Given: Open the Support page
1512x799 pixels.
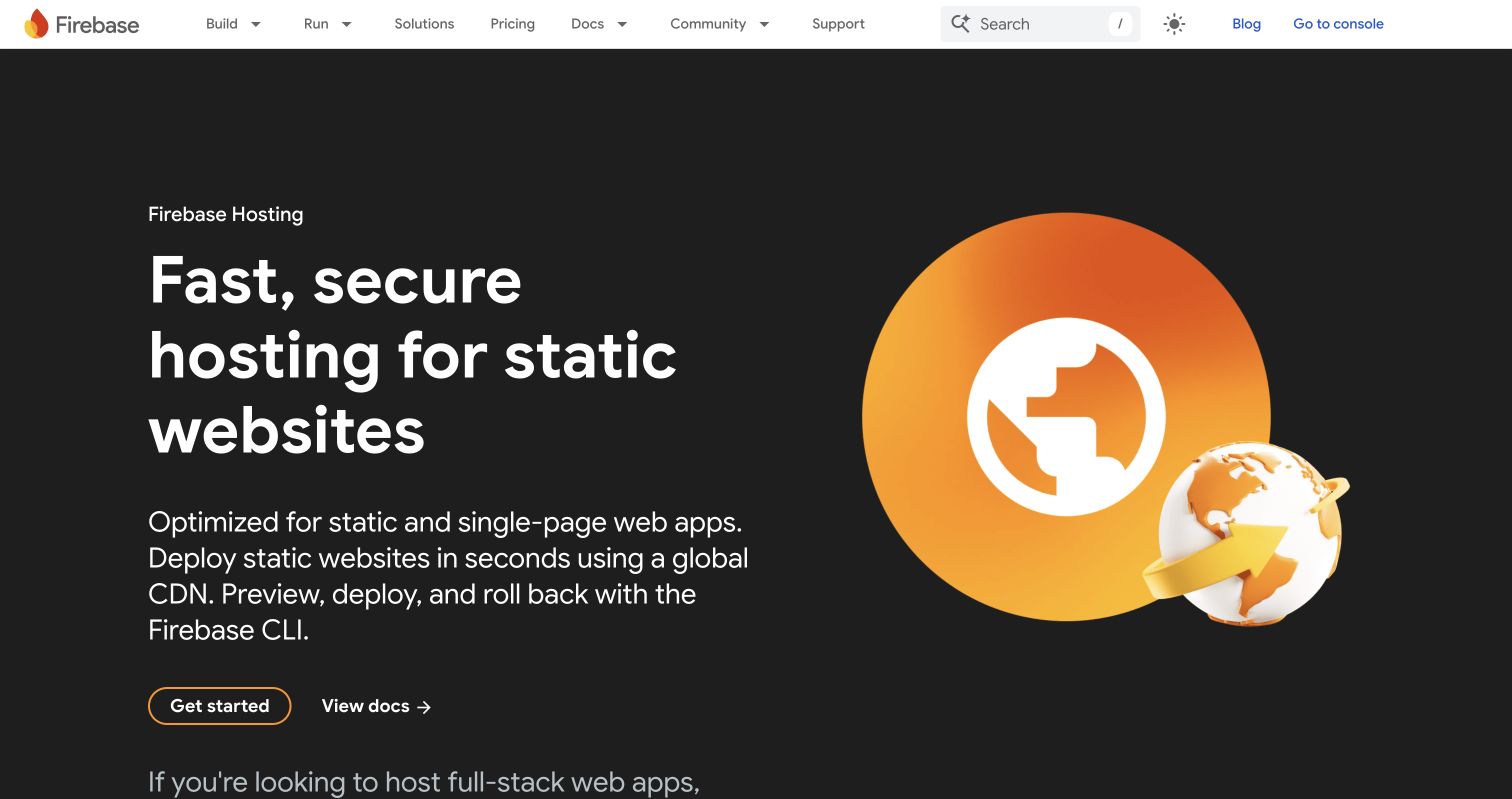Looking at the screenshot, I should pyautogui.click(x=838, y=24).
